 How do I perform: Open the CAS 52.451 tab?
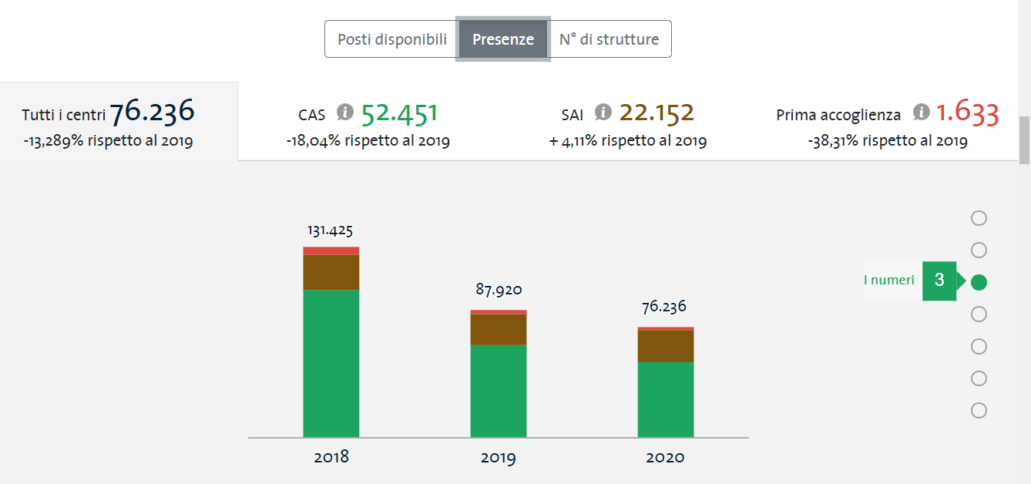367,122
